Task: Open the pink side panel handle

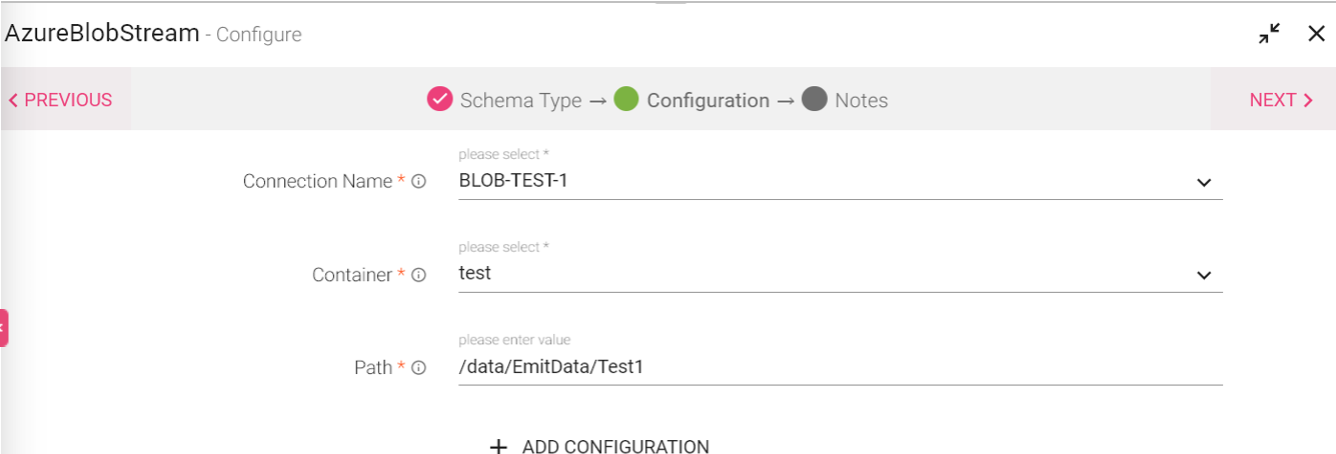Action: (4, 328)
